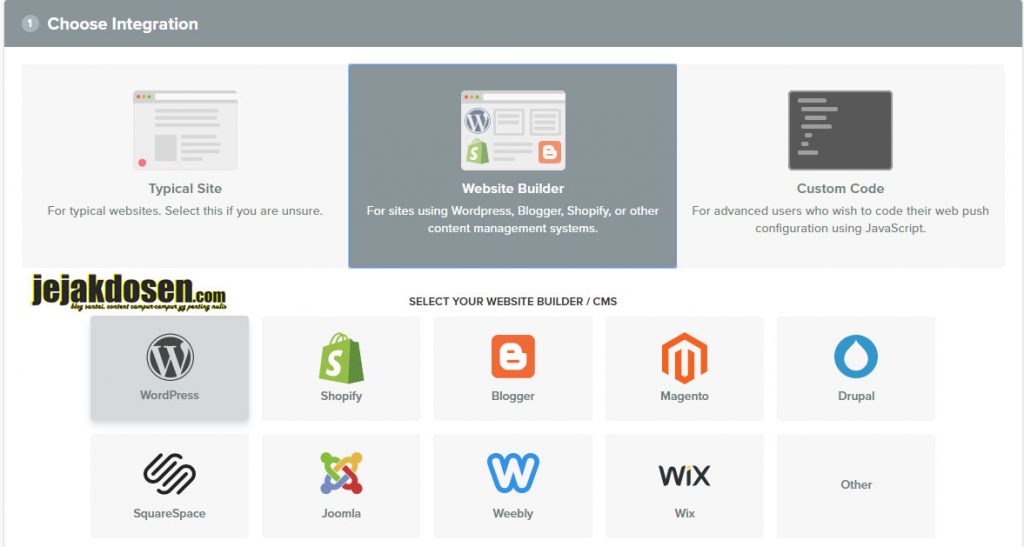Click the WordPress label text
Viewport: 1024px width, 547px height.
tap(170, 395)
